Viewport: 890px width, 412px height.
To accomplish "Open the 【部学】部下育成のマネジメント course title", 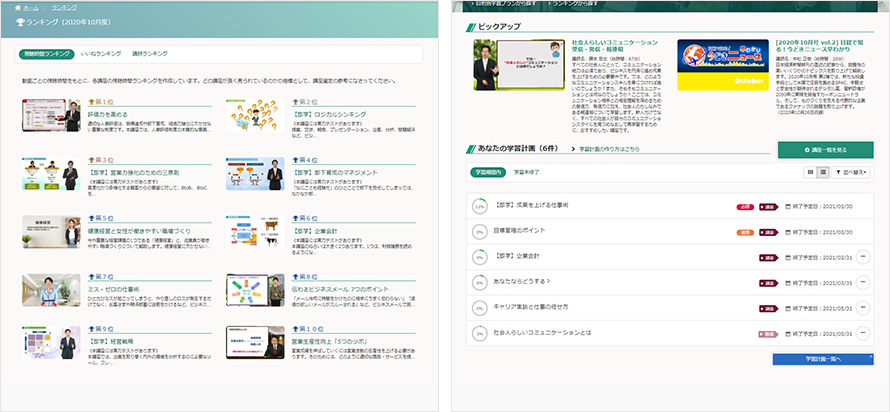I will [x=335, y=172].
